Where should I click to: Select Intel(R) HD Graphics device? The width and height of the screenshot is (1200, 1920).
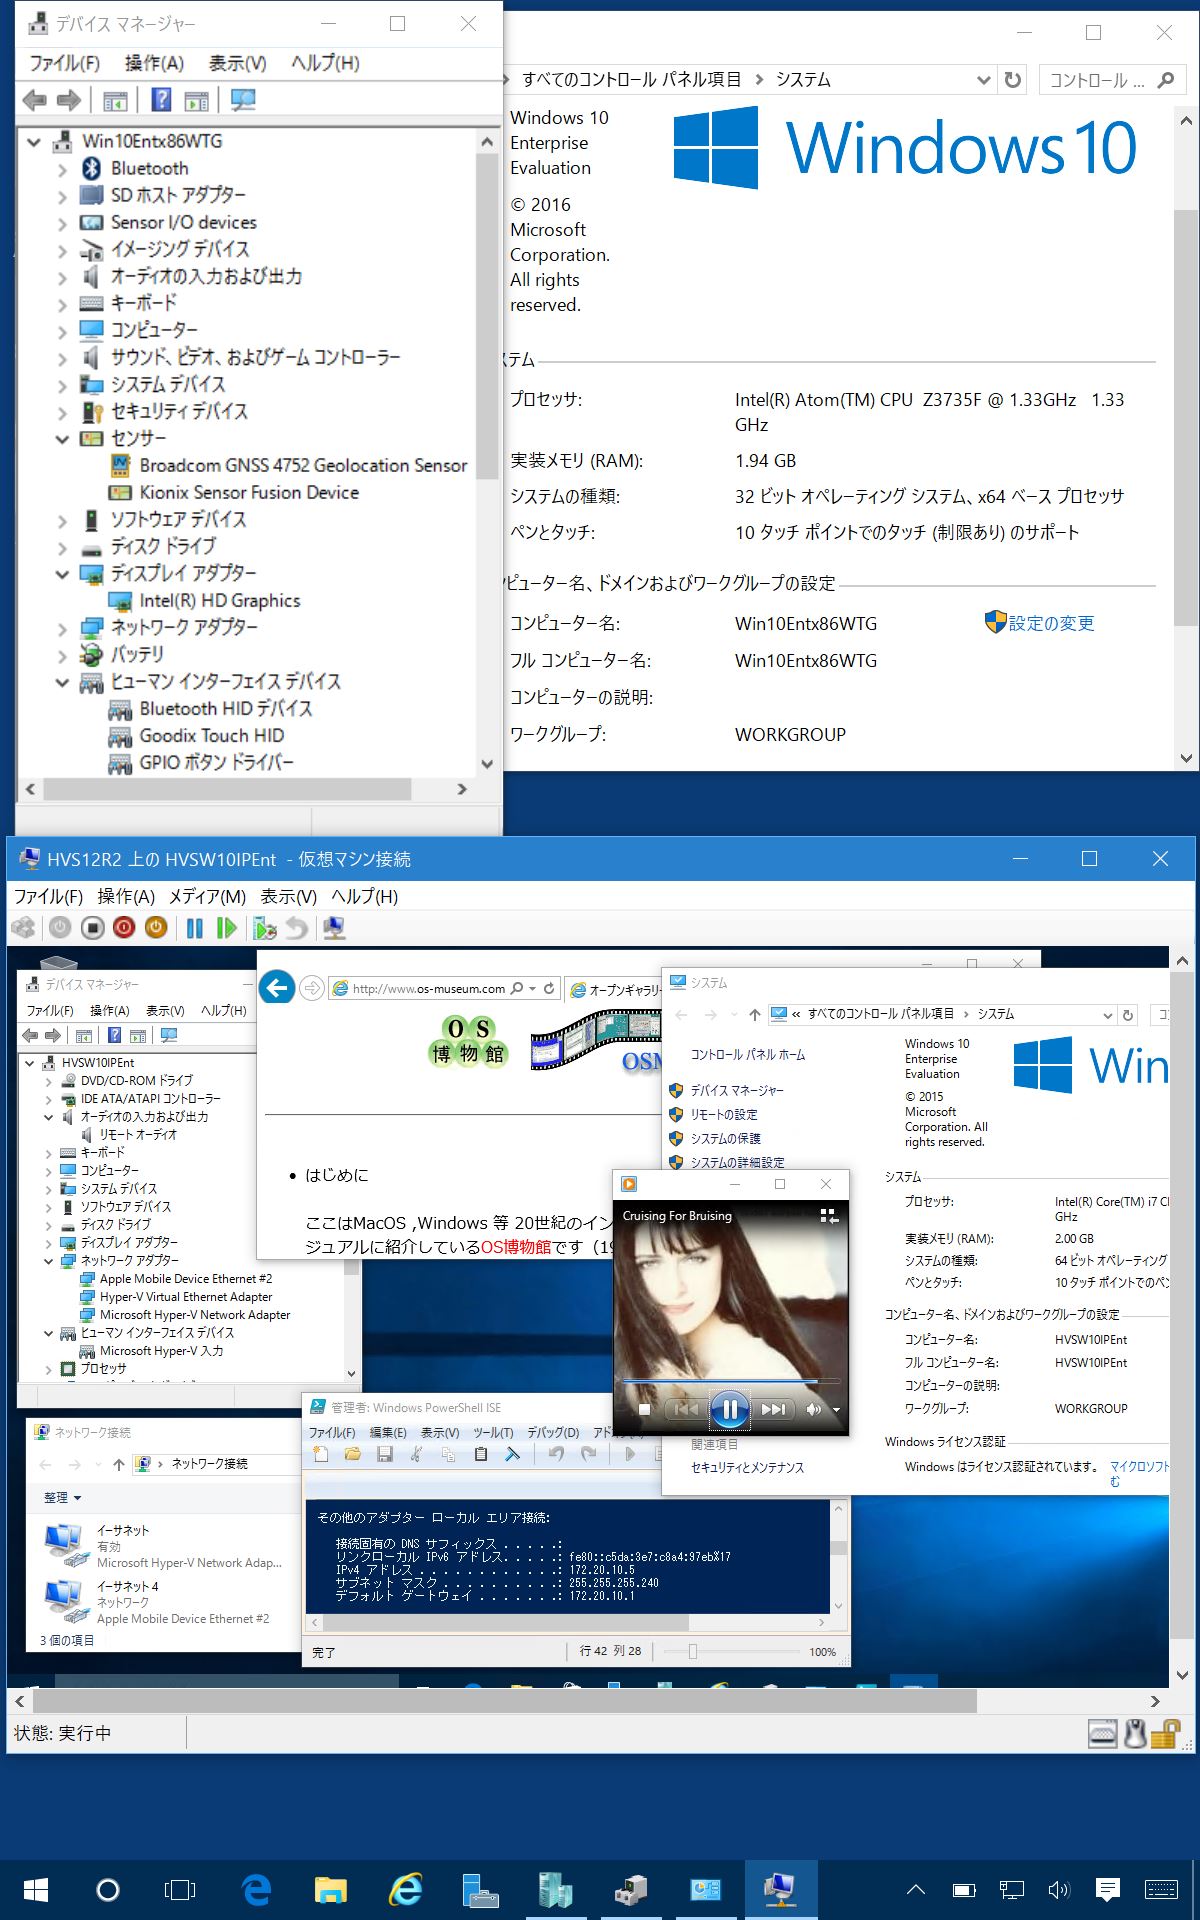pos(220,600)
